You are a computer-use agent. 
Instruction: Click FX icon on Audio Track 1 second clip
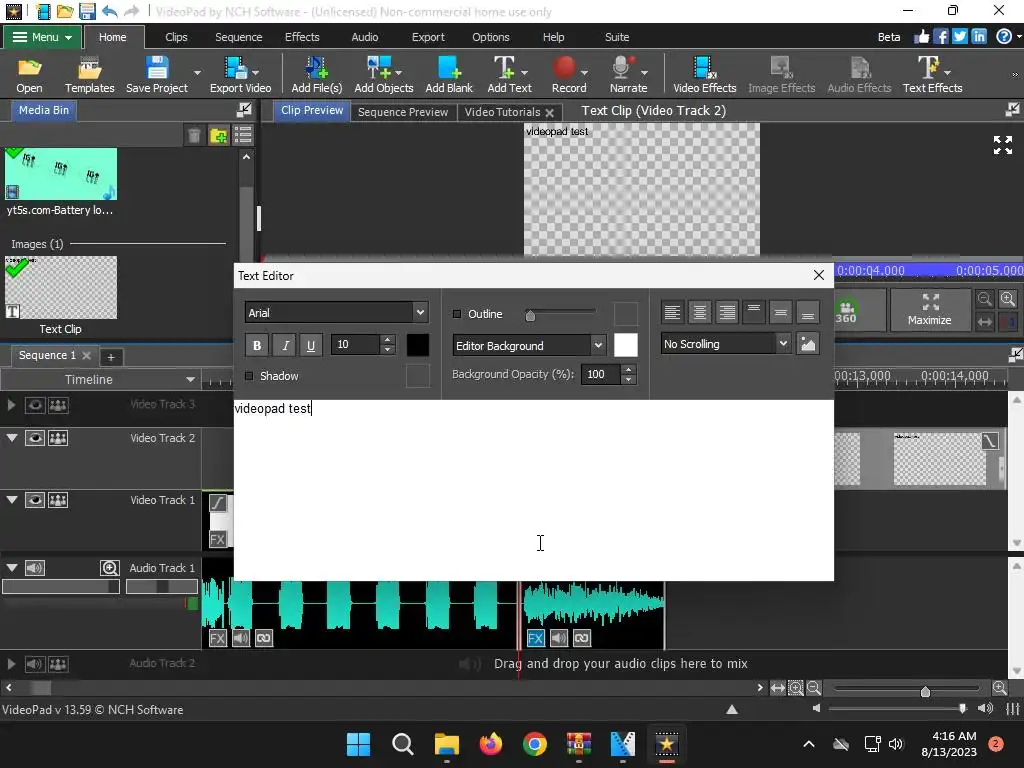536,638
